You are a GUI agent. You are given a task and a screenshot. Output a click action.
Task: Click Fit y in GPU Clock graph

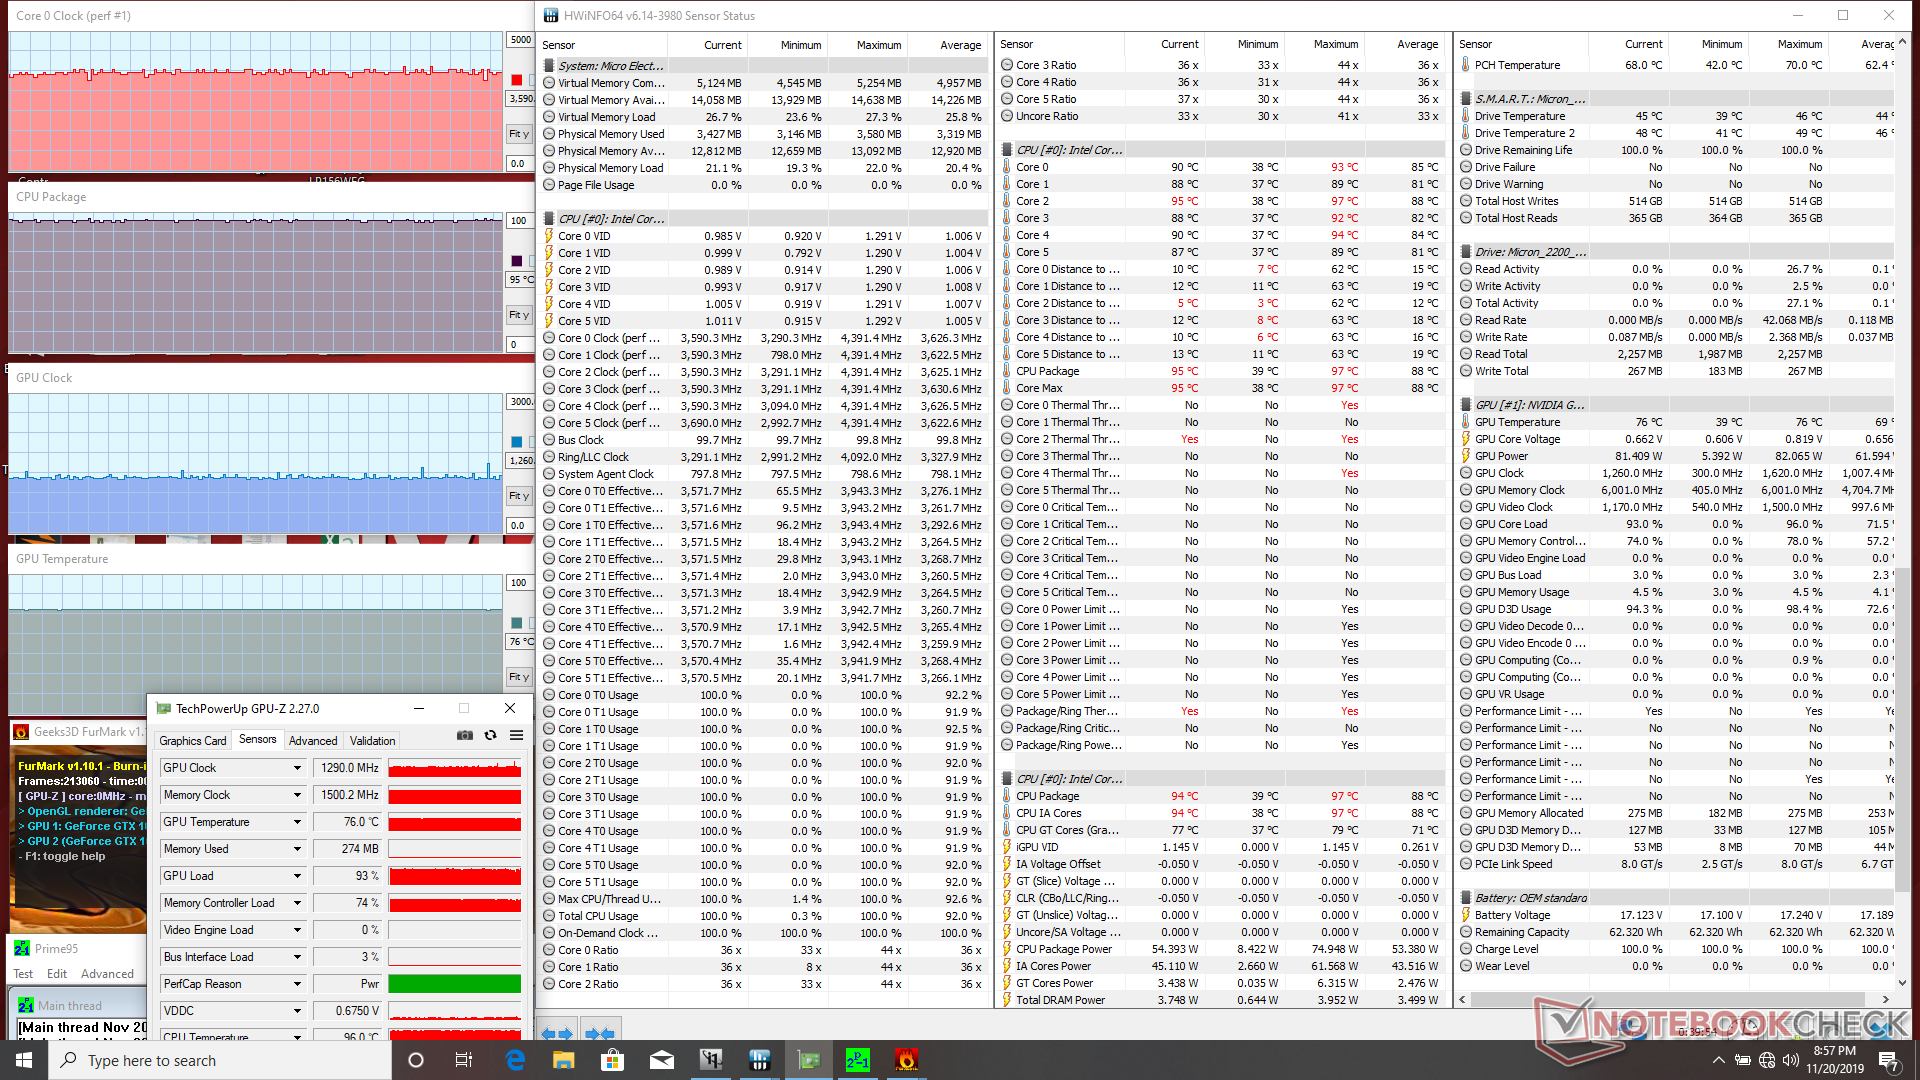tap(519, 496)
